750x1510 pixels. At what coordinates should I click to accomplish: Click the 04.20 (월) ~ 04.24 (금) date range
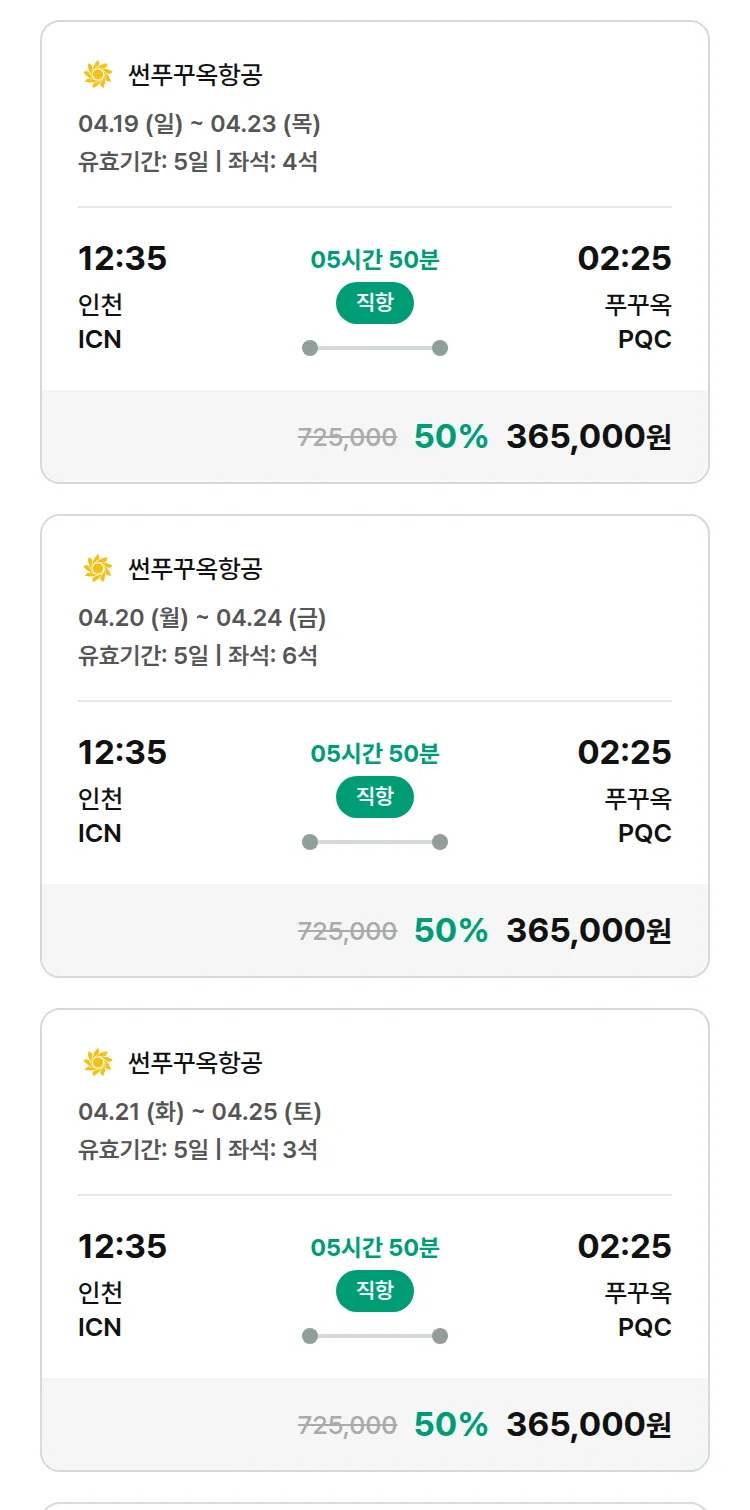tap(202, 619)
